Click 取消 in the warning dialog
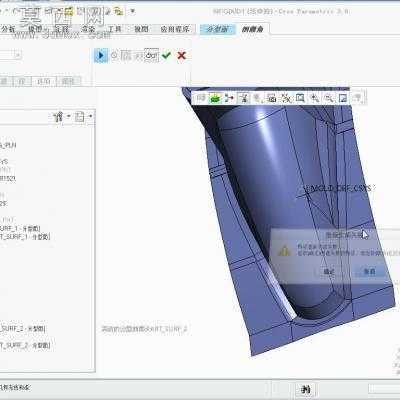 click(370, 271)
